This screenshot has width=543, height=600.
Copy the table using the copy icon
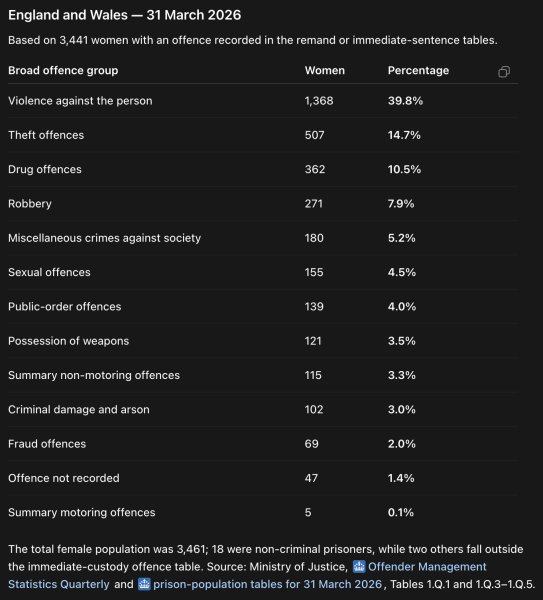pos(504,72)
